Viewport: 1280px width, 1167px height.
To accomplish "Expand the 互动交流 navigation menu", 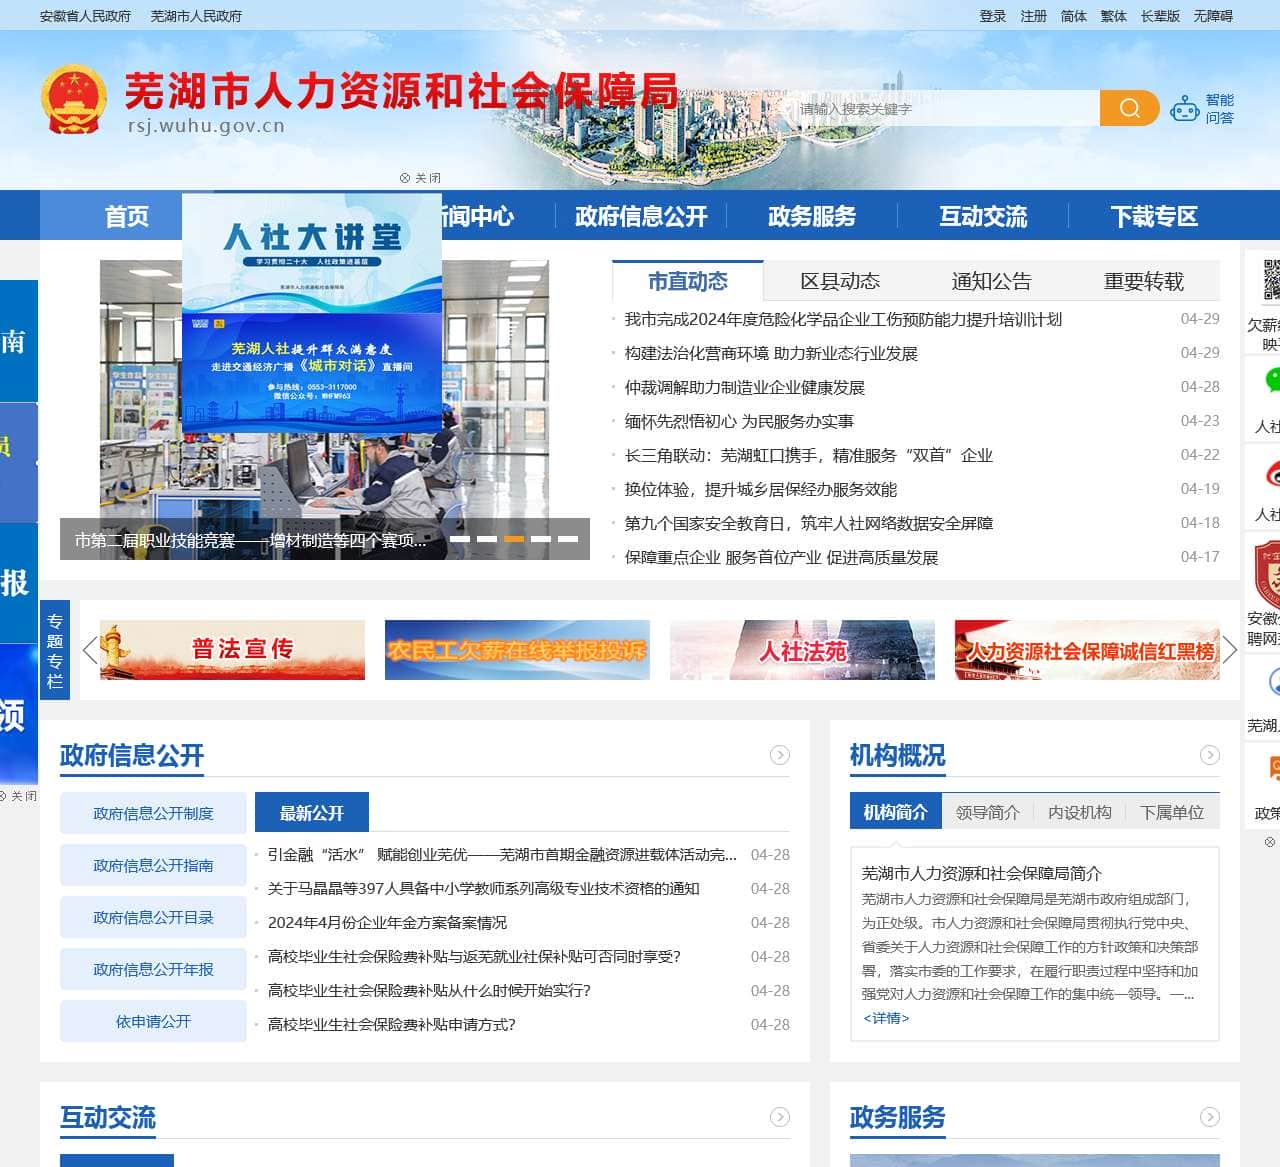I will 982,216.
